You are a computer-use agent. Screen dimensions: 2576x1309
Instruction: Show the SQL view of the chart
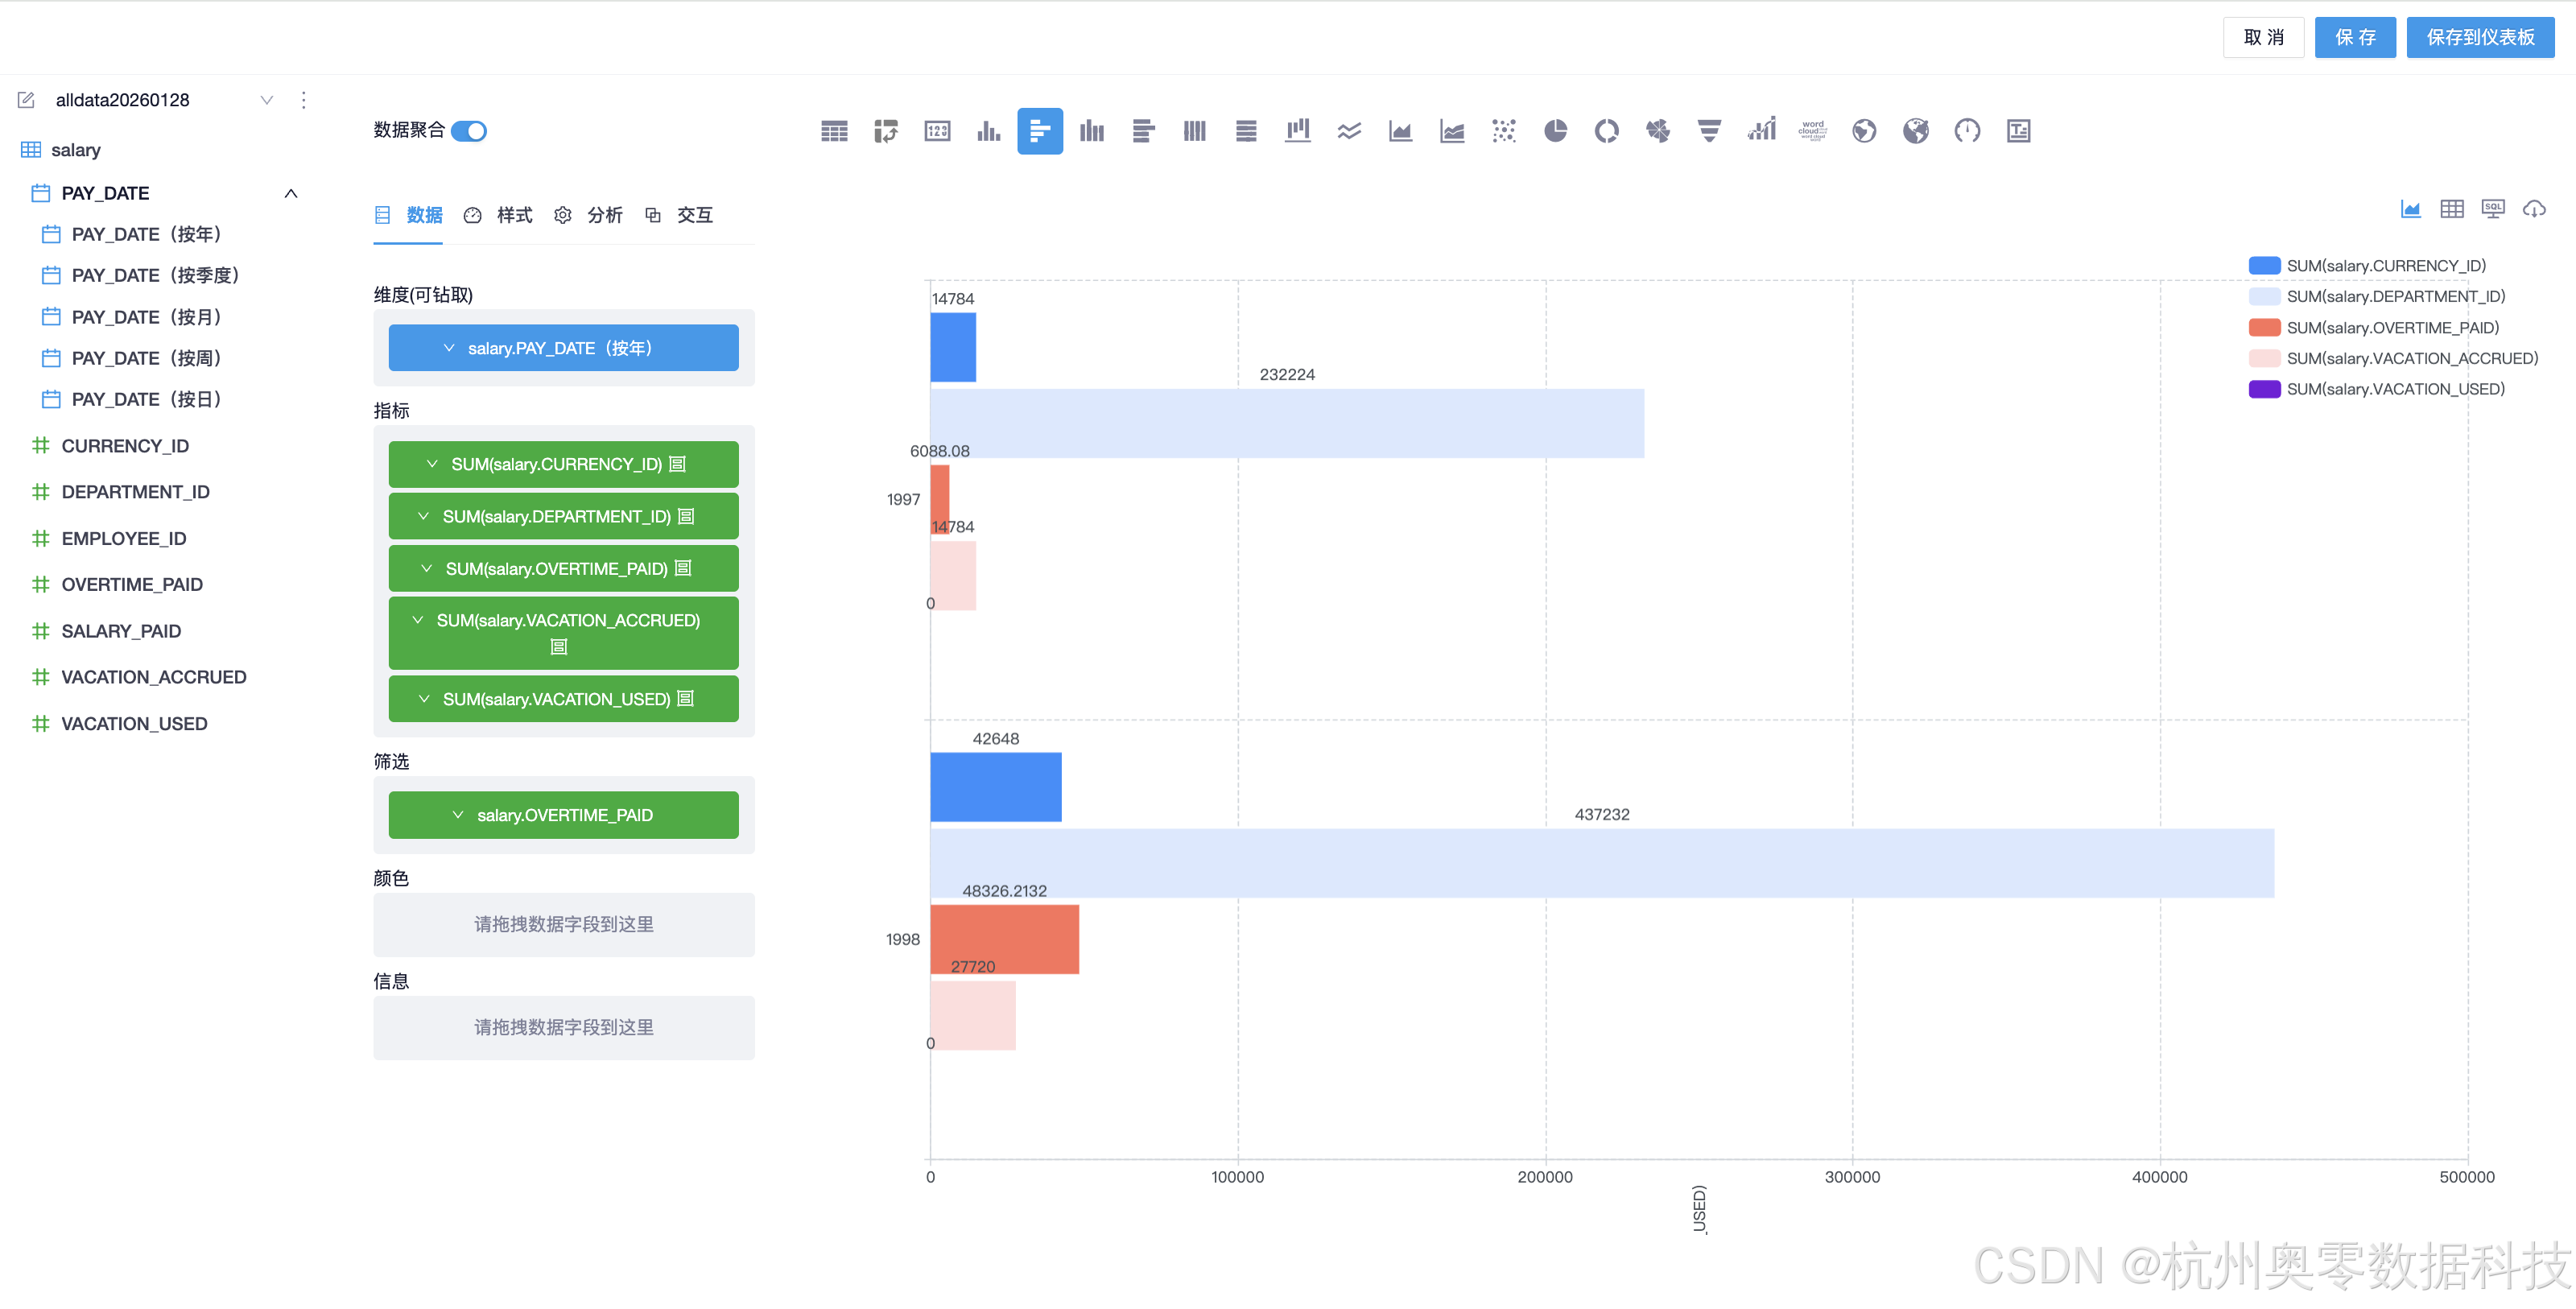point(2492,209)
